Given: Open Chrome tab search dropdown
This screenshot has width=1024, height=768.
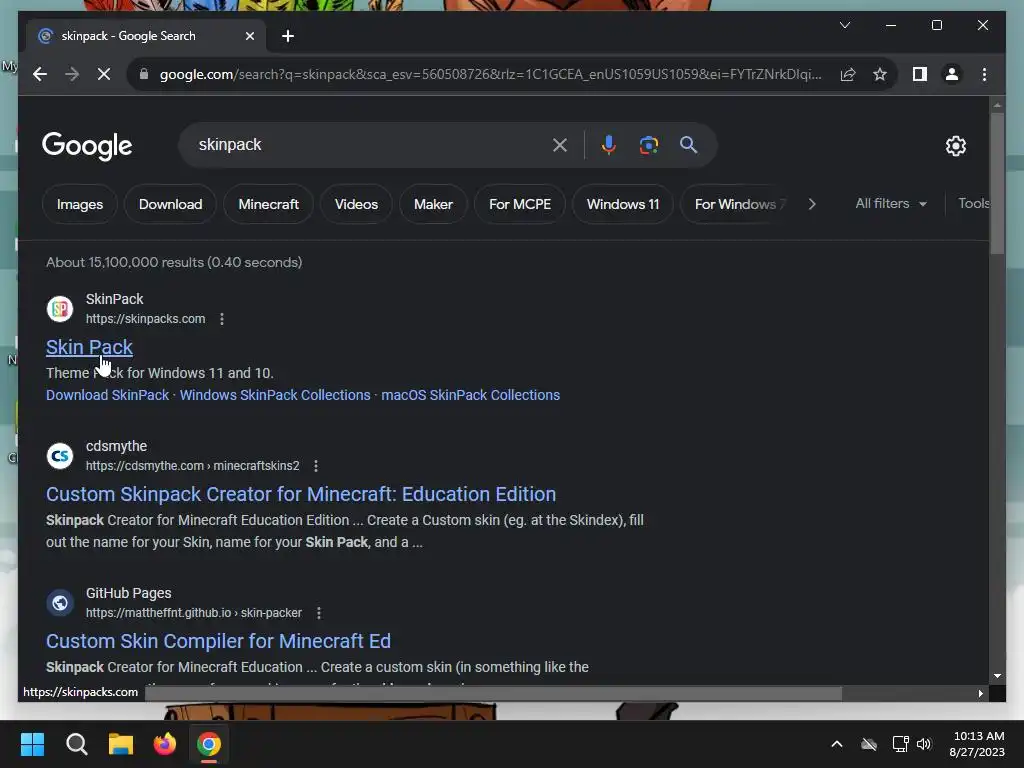Looking at the screenshot, I should 844,25.
